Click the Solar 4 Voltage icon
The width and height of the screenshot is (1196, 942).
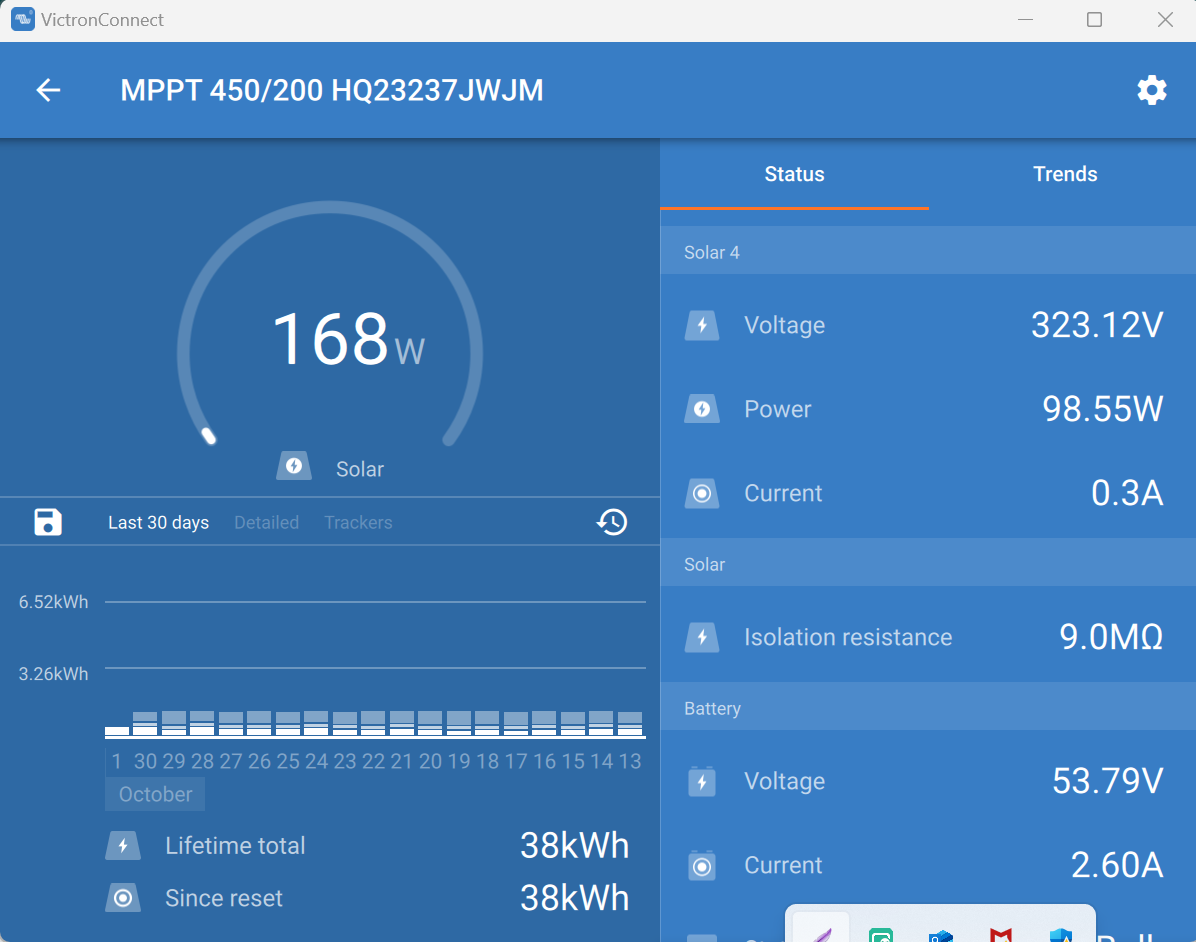[x=702, y=326]
